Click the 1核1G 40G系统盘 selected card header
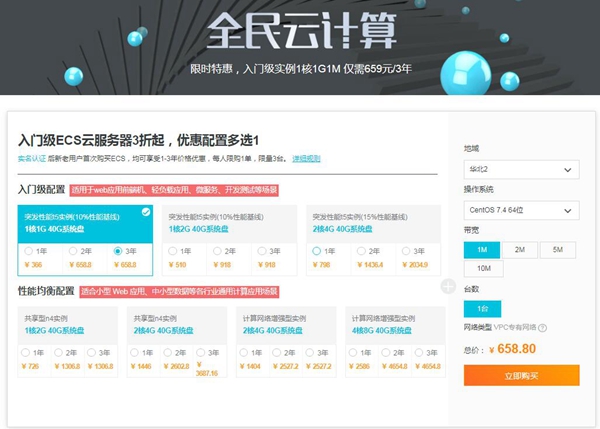This screenshot has height=429, width=600. click(85, 224)
